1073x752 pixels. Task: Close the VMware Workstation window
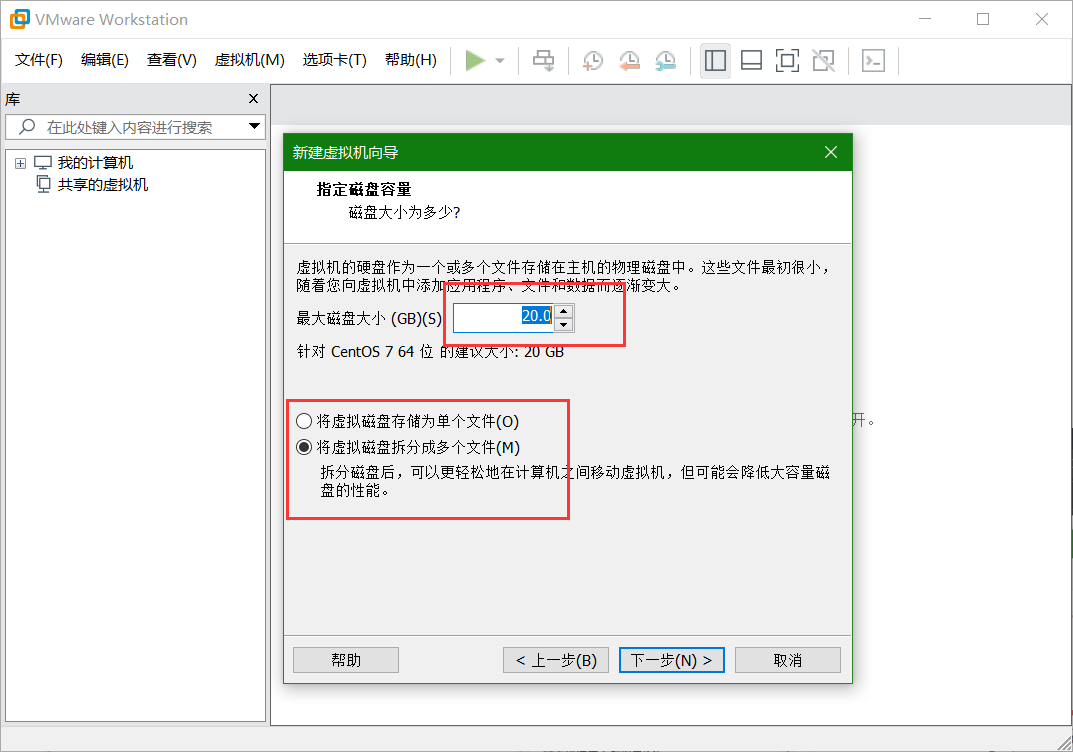click(1042, 19)
